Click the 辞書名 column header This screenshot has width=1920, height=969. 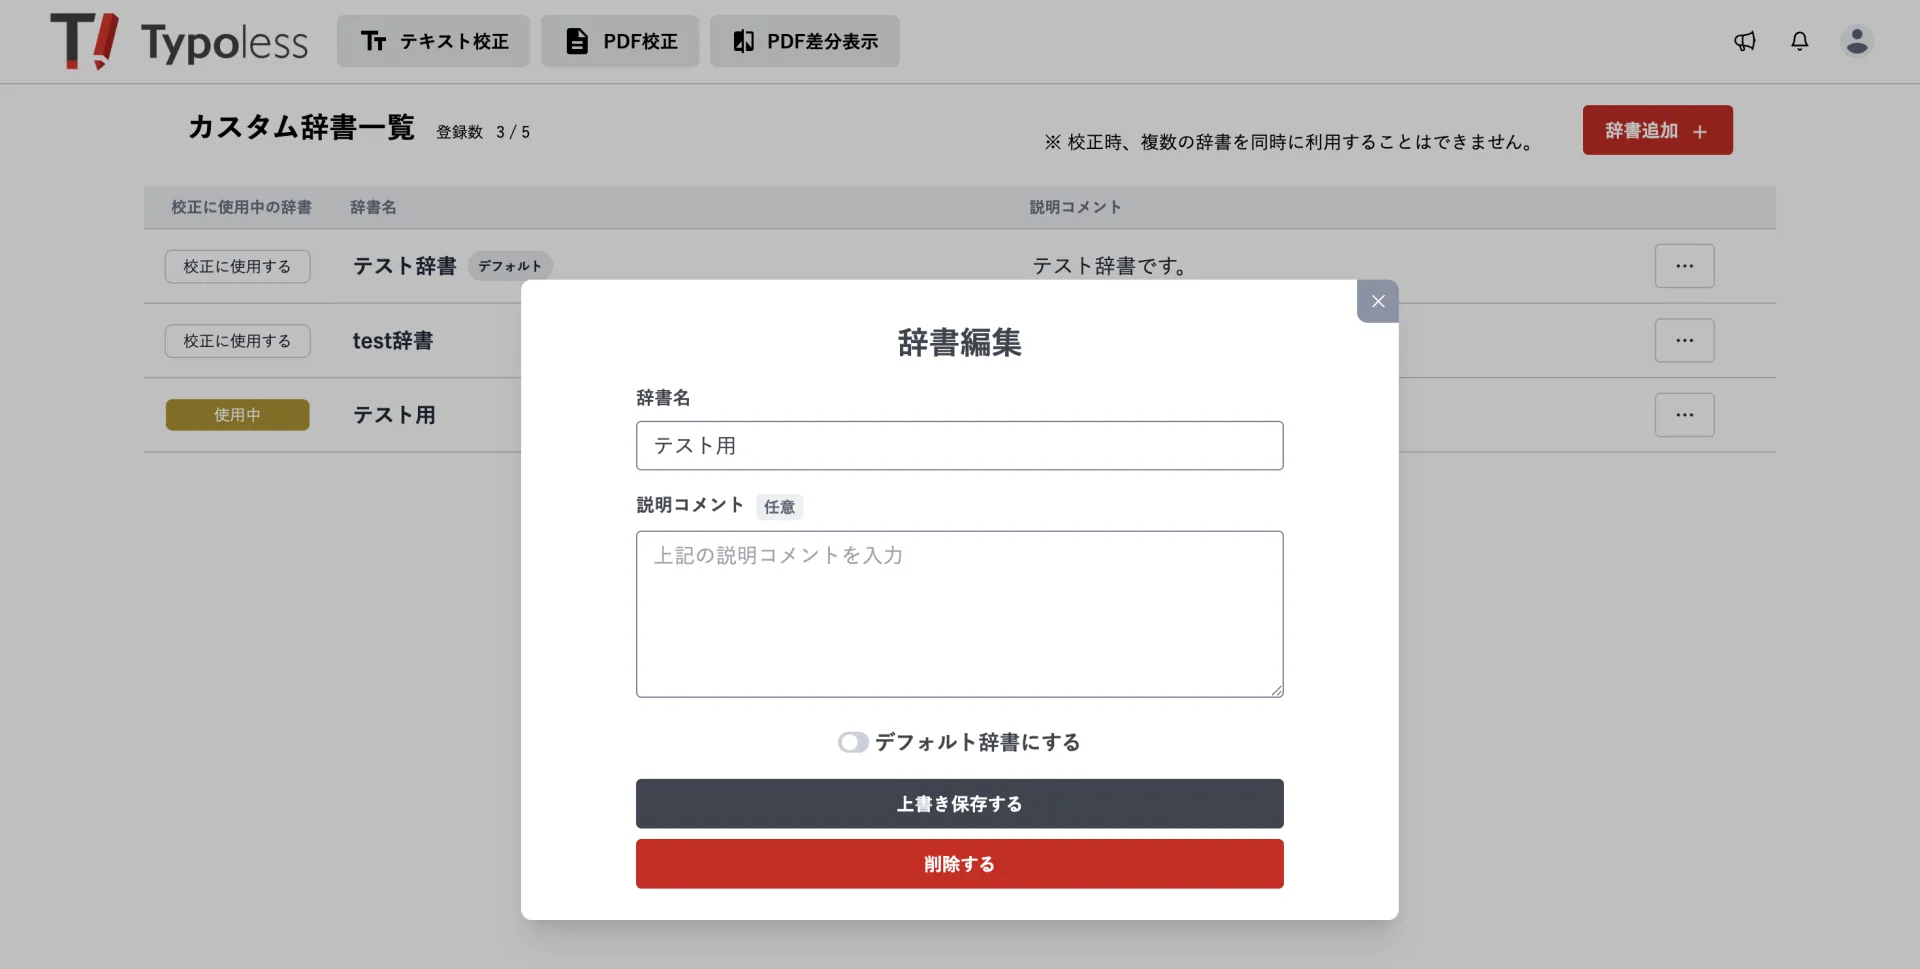coord(373,207)
